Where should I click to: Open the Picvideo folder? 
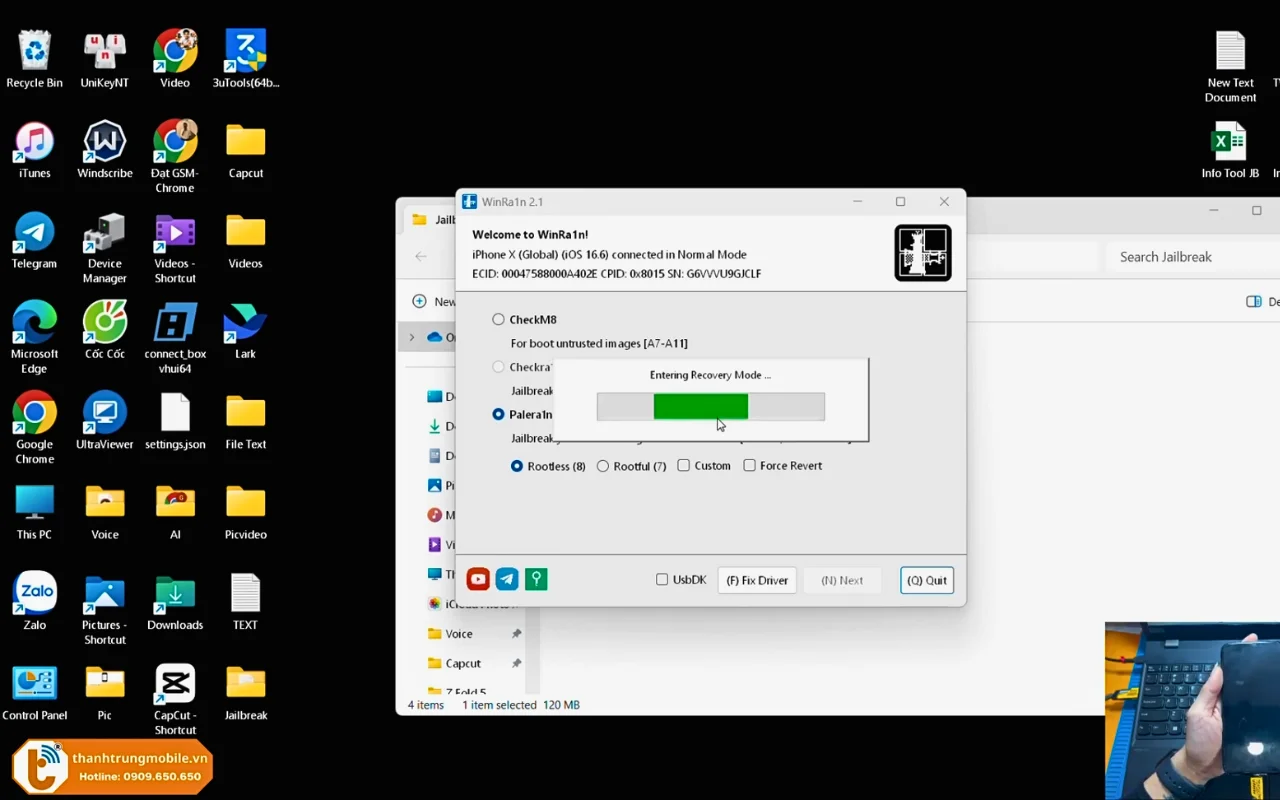click(245, 511)
